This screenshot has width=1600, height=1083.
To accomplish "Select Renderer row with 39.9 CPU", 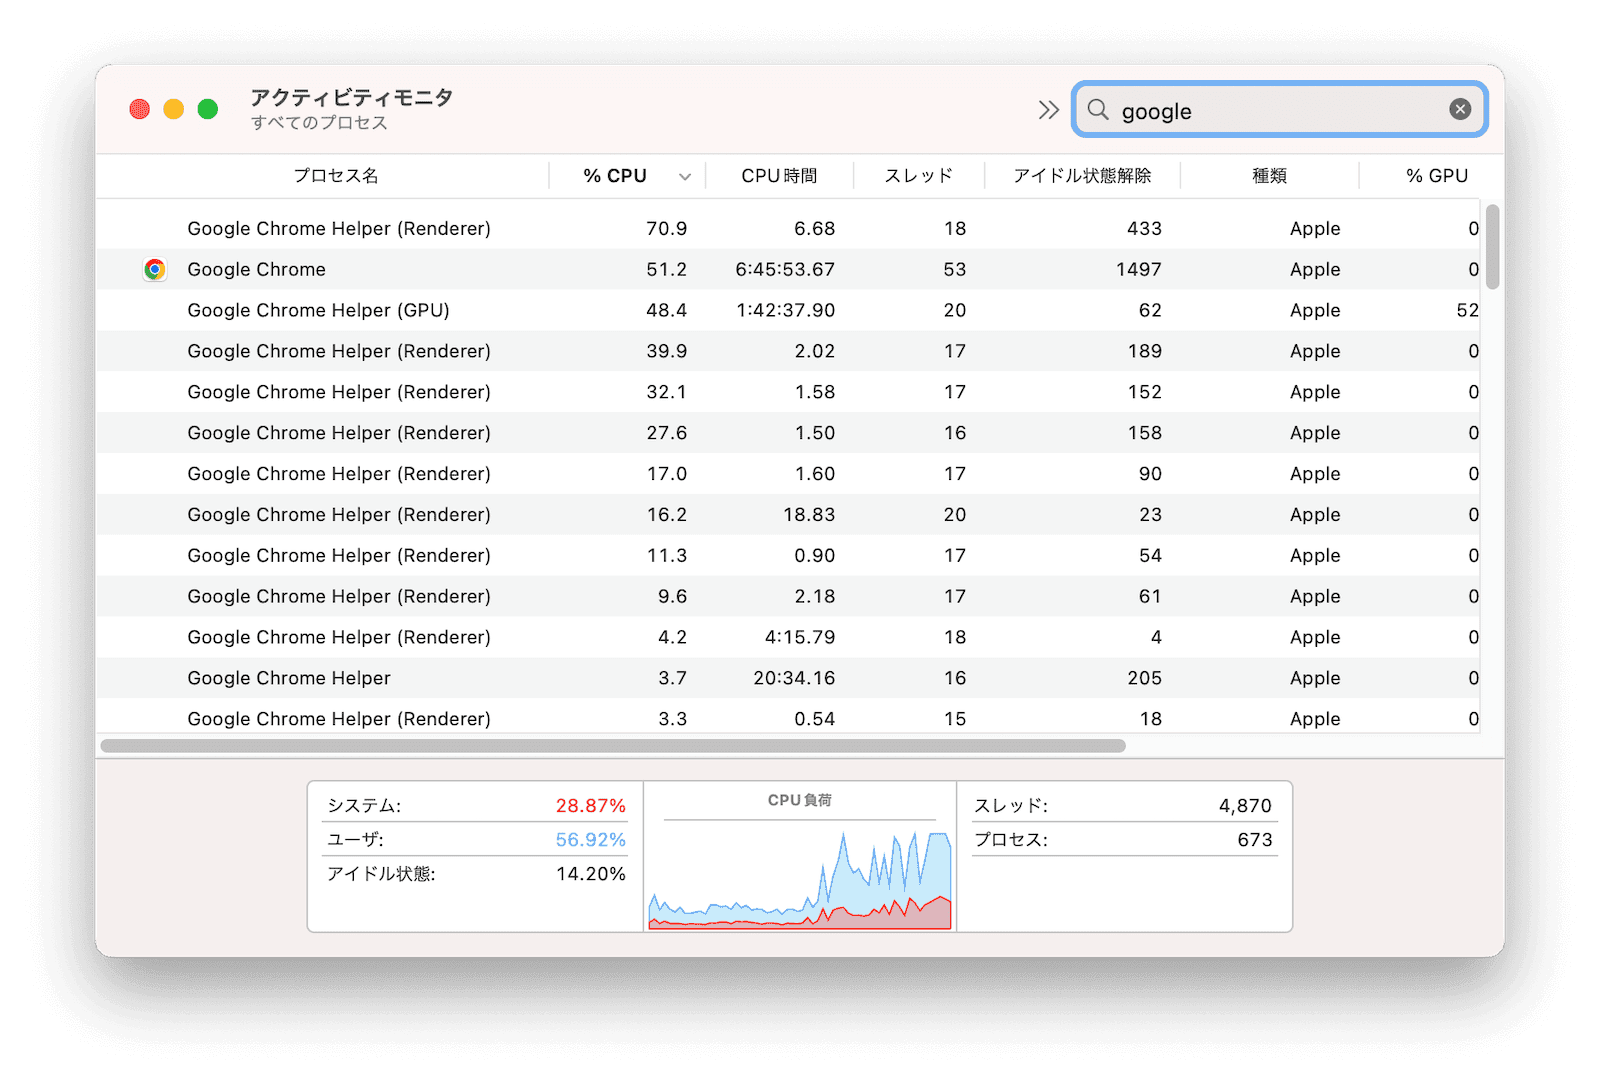I will (x=788, y=351).
